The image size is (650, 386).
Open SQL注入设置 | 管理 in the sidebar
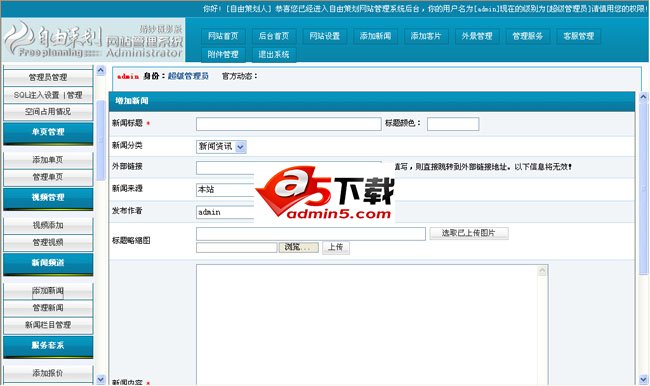click(x=48, y=95)
